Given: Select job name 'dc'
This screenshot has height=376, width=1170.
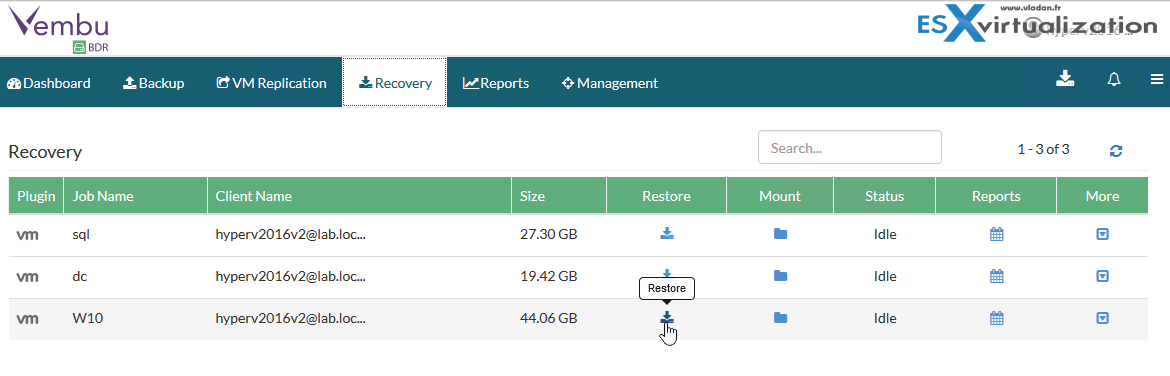Looking at the screenshot, I should (x=80, y=276).
